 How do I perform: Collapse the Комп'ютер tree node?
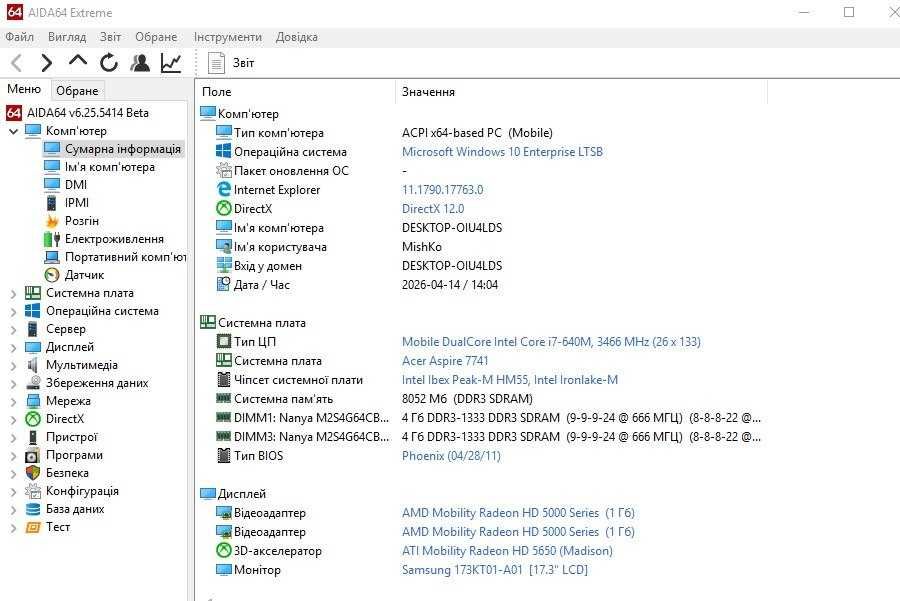coord(13,131)
